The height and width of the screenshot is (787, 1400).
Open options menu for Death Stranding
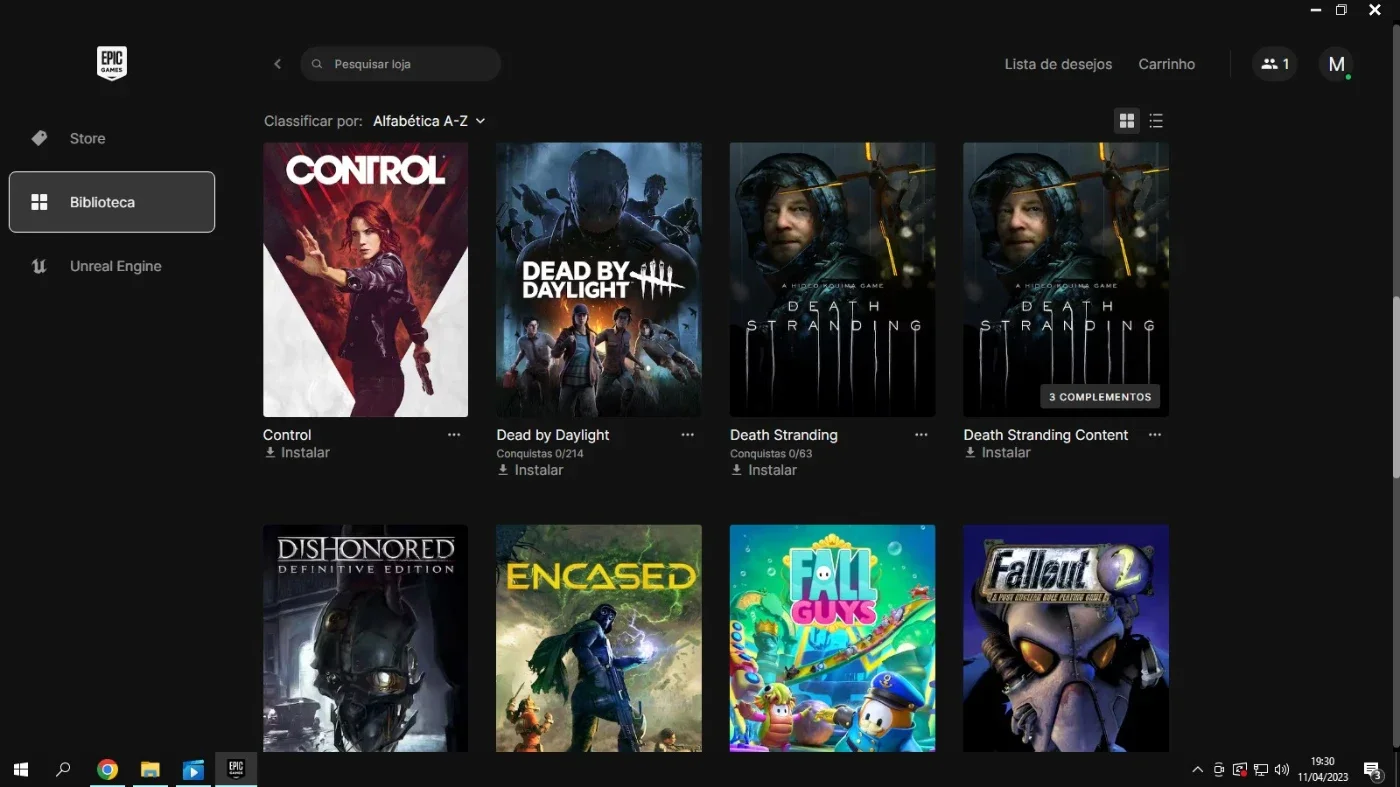pyautogui.click(x=921, y=435)
